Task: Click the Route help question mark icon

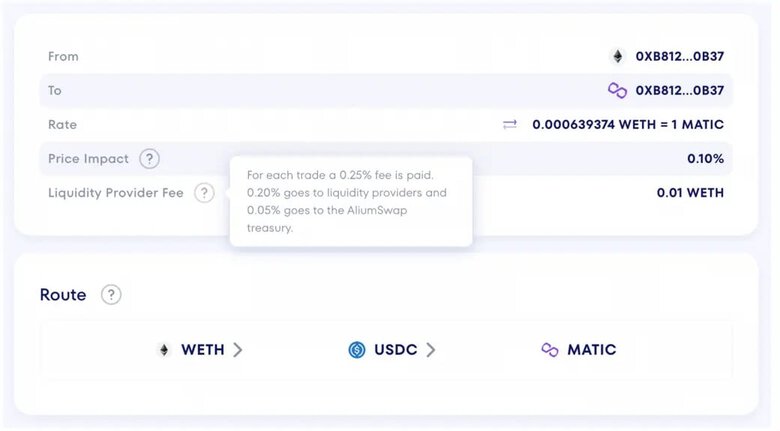Action: point(111,295)
